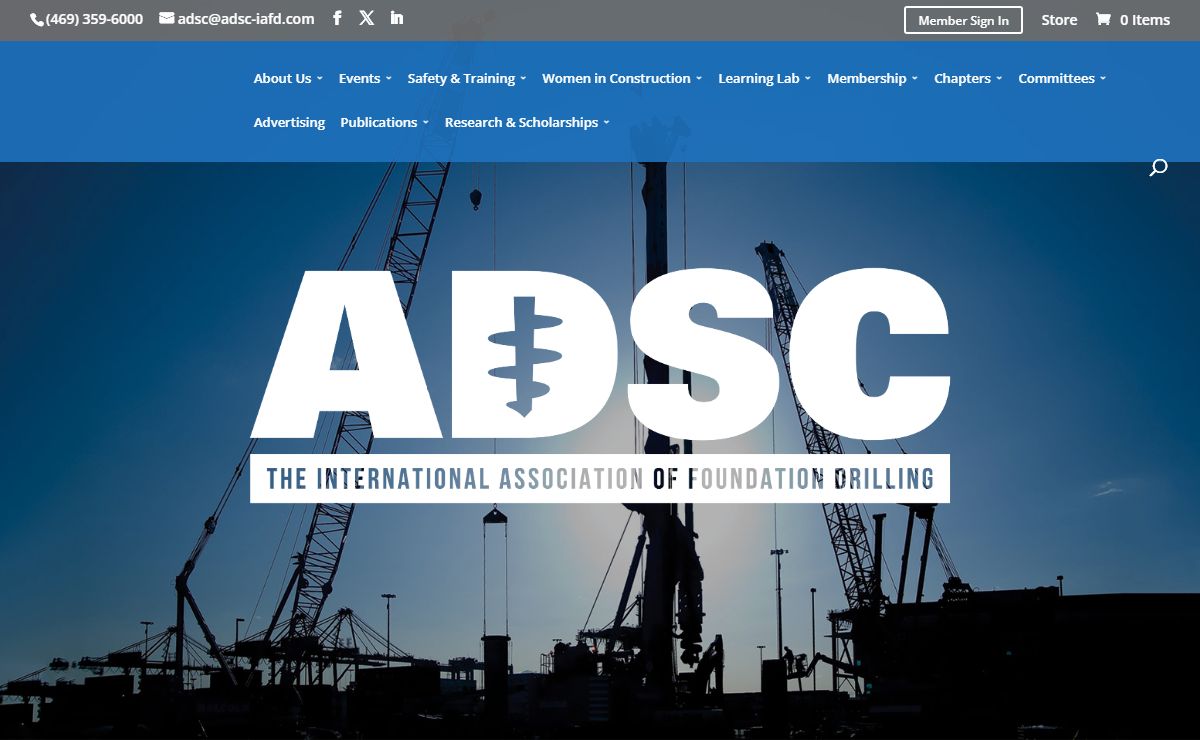The width and height of the screenshot is (1200, 740).
Task: Go to the Advertising page
Action: pyautogui.click(x=289, y=122)
